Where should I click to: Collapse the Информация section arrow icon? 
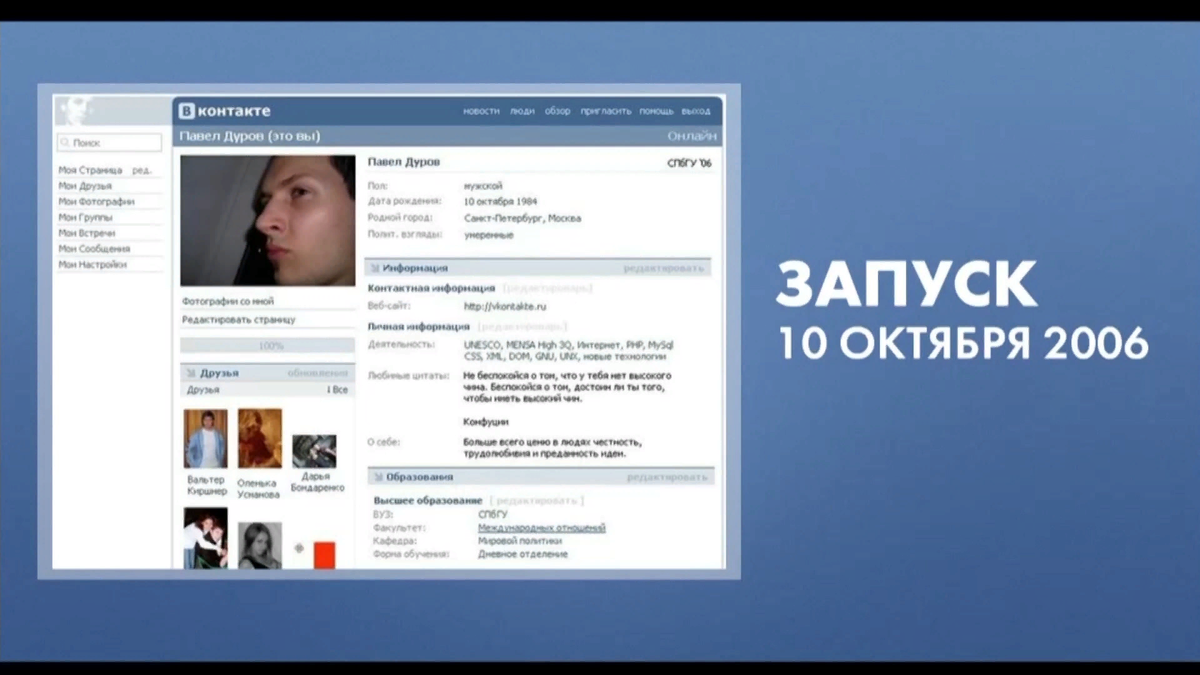[375, 268]
